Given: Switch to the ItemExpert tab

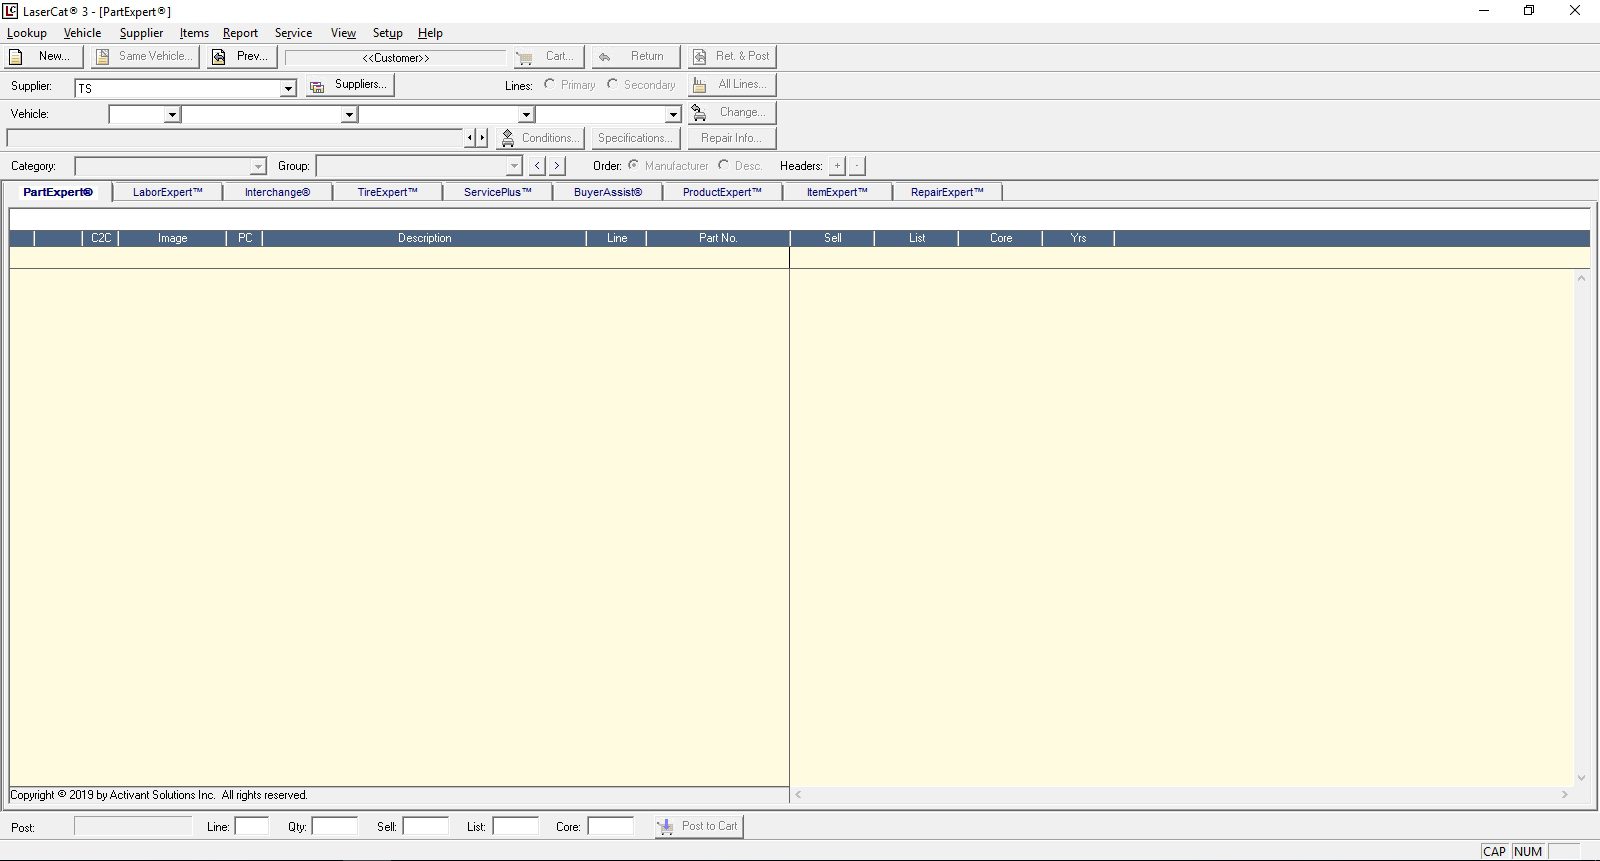Looking at the screenshot, I should [838, 192].
